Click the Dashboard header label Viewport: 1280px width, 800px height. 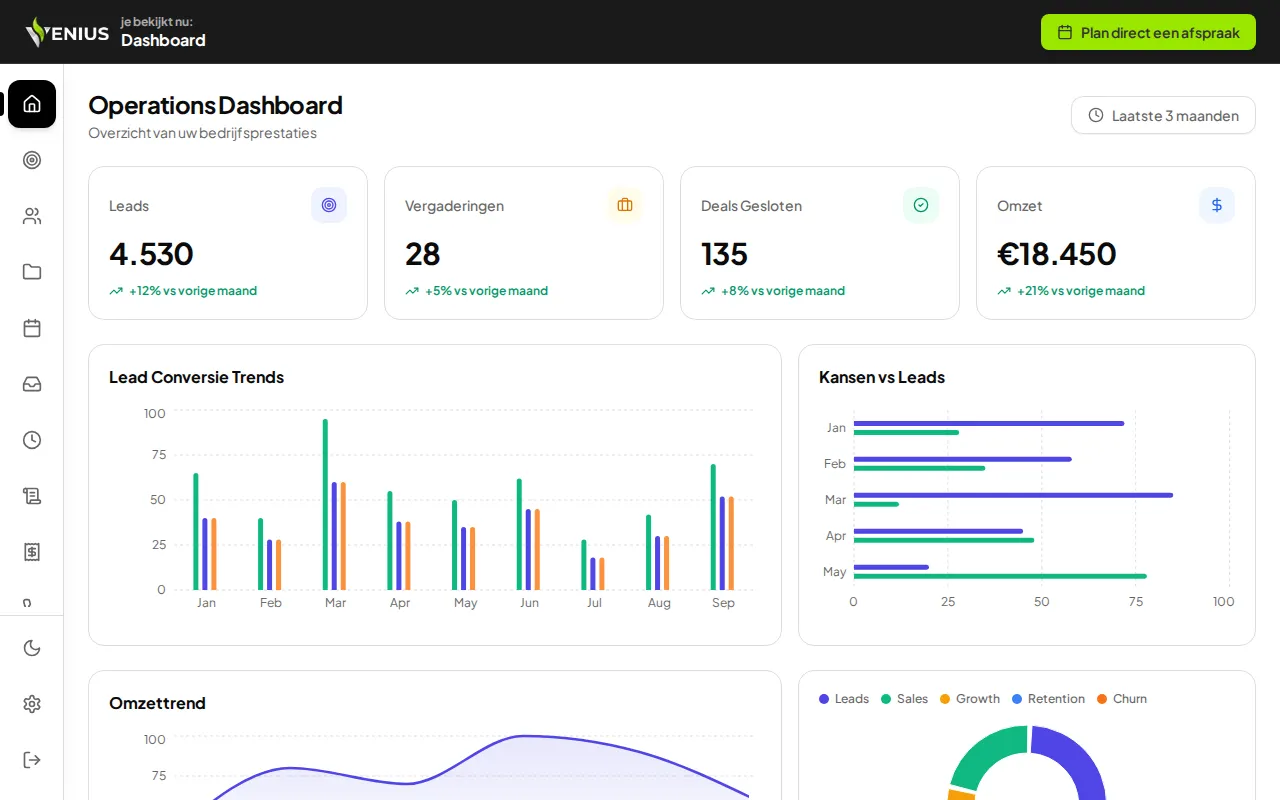pyautogui.click(x=163, y=40)
